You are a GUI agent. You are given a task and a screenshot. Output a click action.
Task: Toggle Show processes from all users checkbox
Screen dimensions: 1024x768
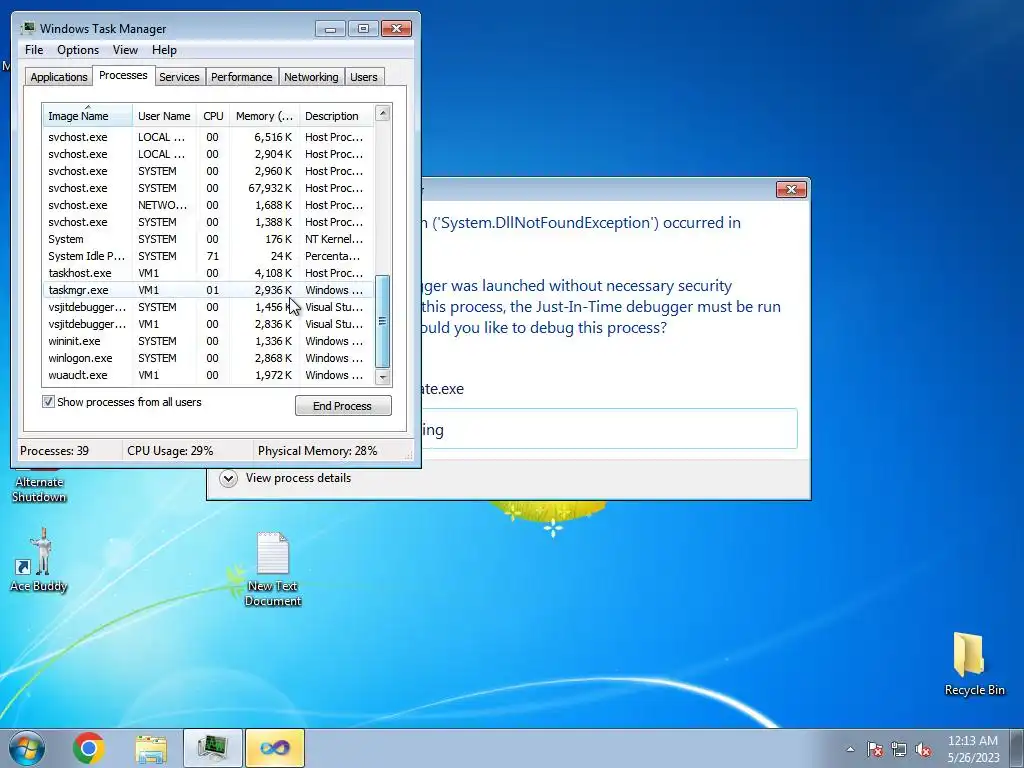tap(48, 402)
